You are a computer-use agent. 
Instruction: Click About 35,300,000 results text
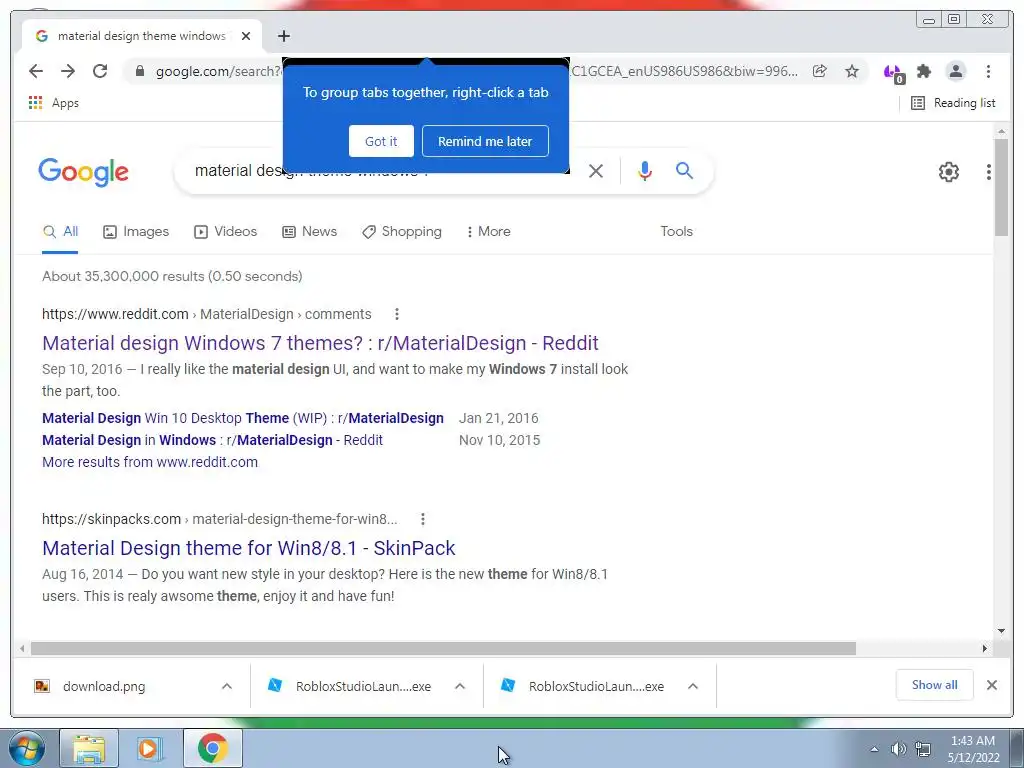(x=172, y=276)
